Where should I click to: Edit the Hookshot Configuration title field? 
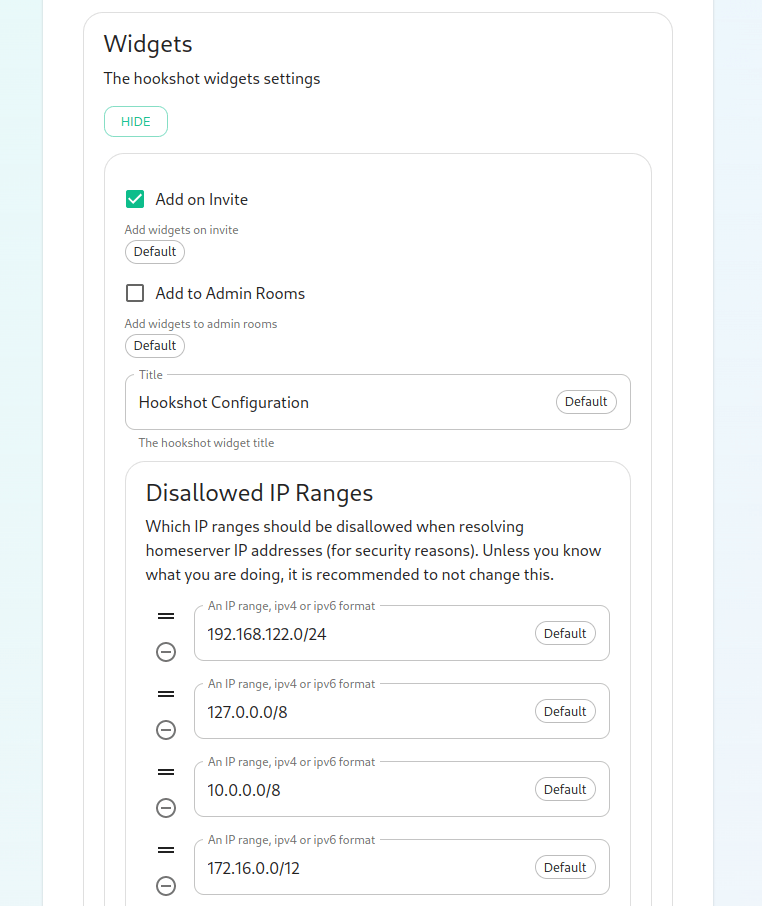340,403
